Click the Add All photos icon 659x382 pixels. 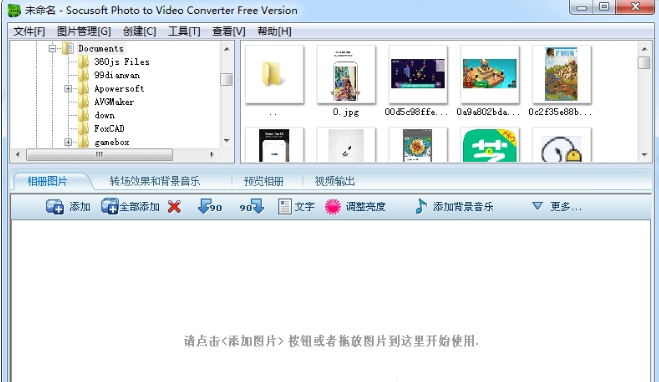tap(109, 206)
